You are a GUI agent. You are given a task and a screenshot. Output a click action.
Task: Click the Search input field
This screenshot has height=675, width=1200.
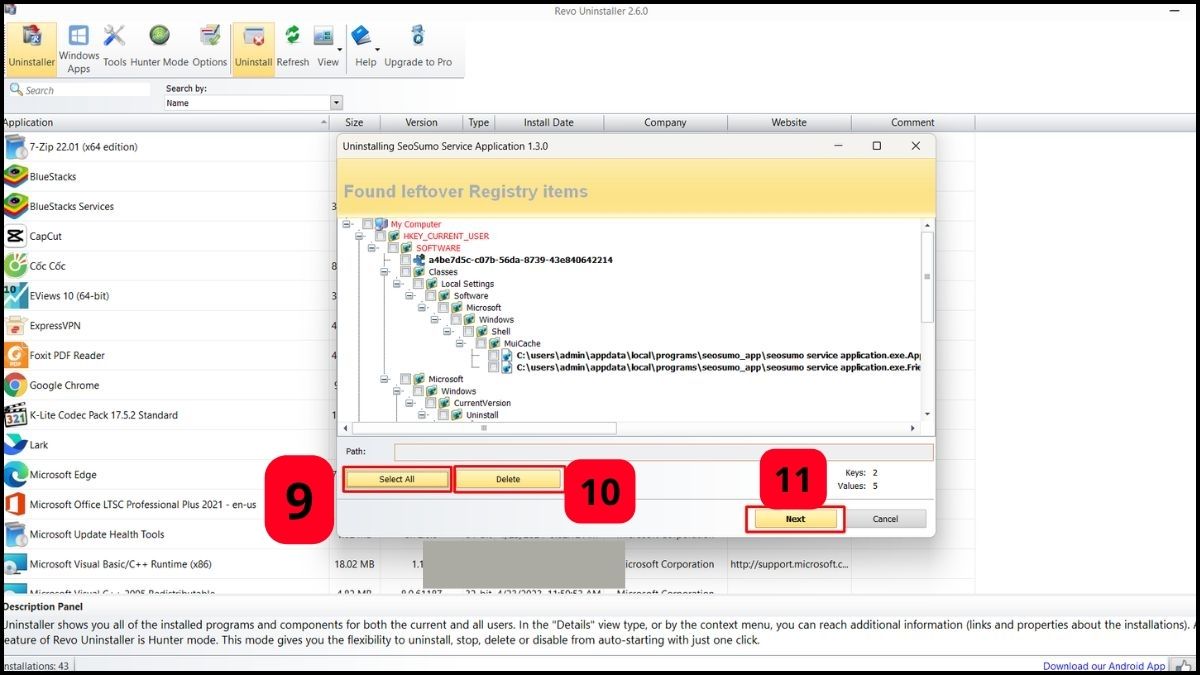pyautogui.click(x=87, y=90)
